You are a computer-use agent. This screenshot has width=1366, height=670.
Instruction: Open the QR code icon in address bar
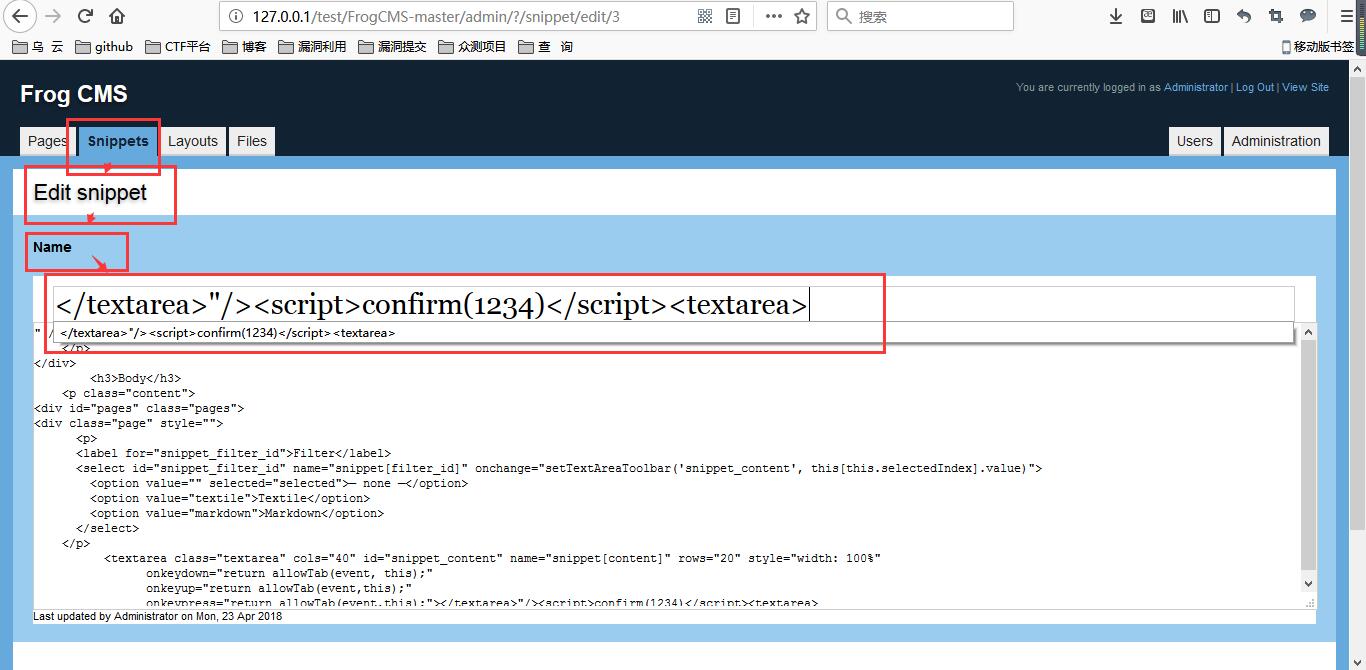pos(705,16)
